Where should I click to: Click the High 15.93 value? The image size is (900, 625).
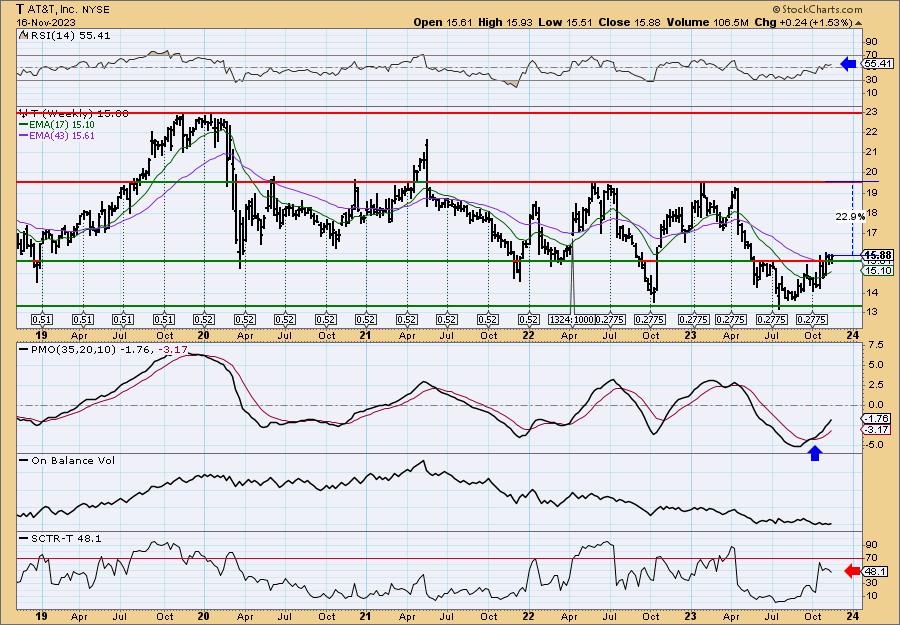point(505,22)
